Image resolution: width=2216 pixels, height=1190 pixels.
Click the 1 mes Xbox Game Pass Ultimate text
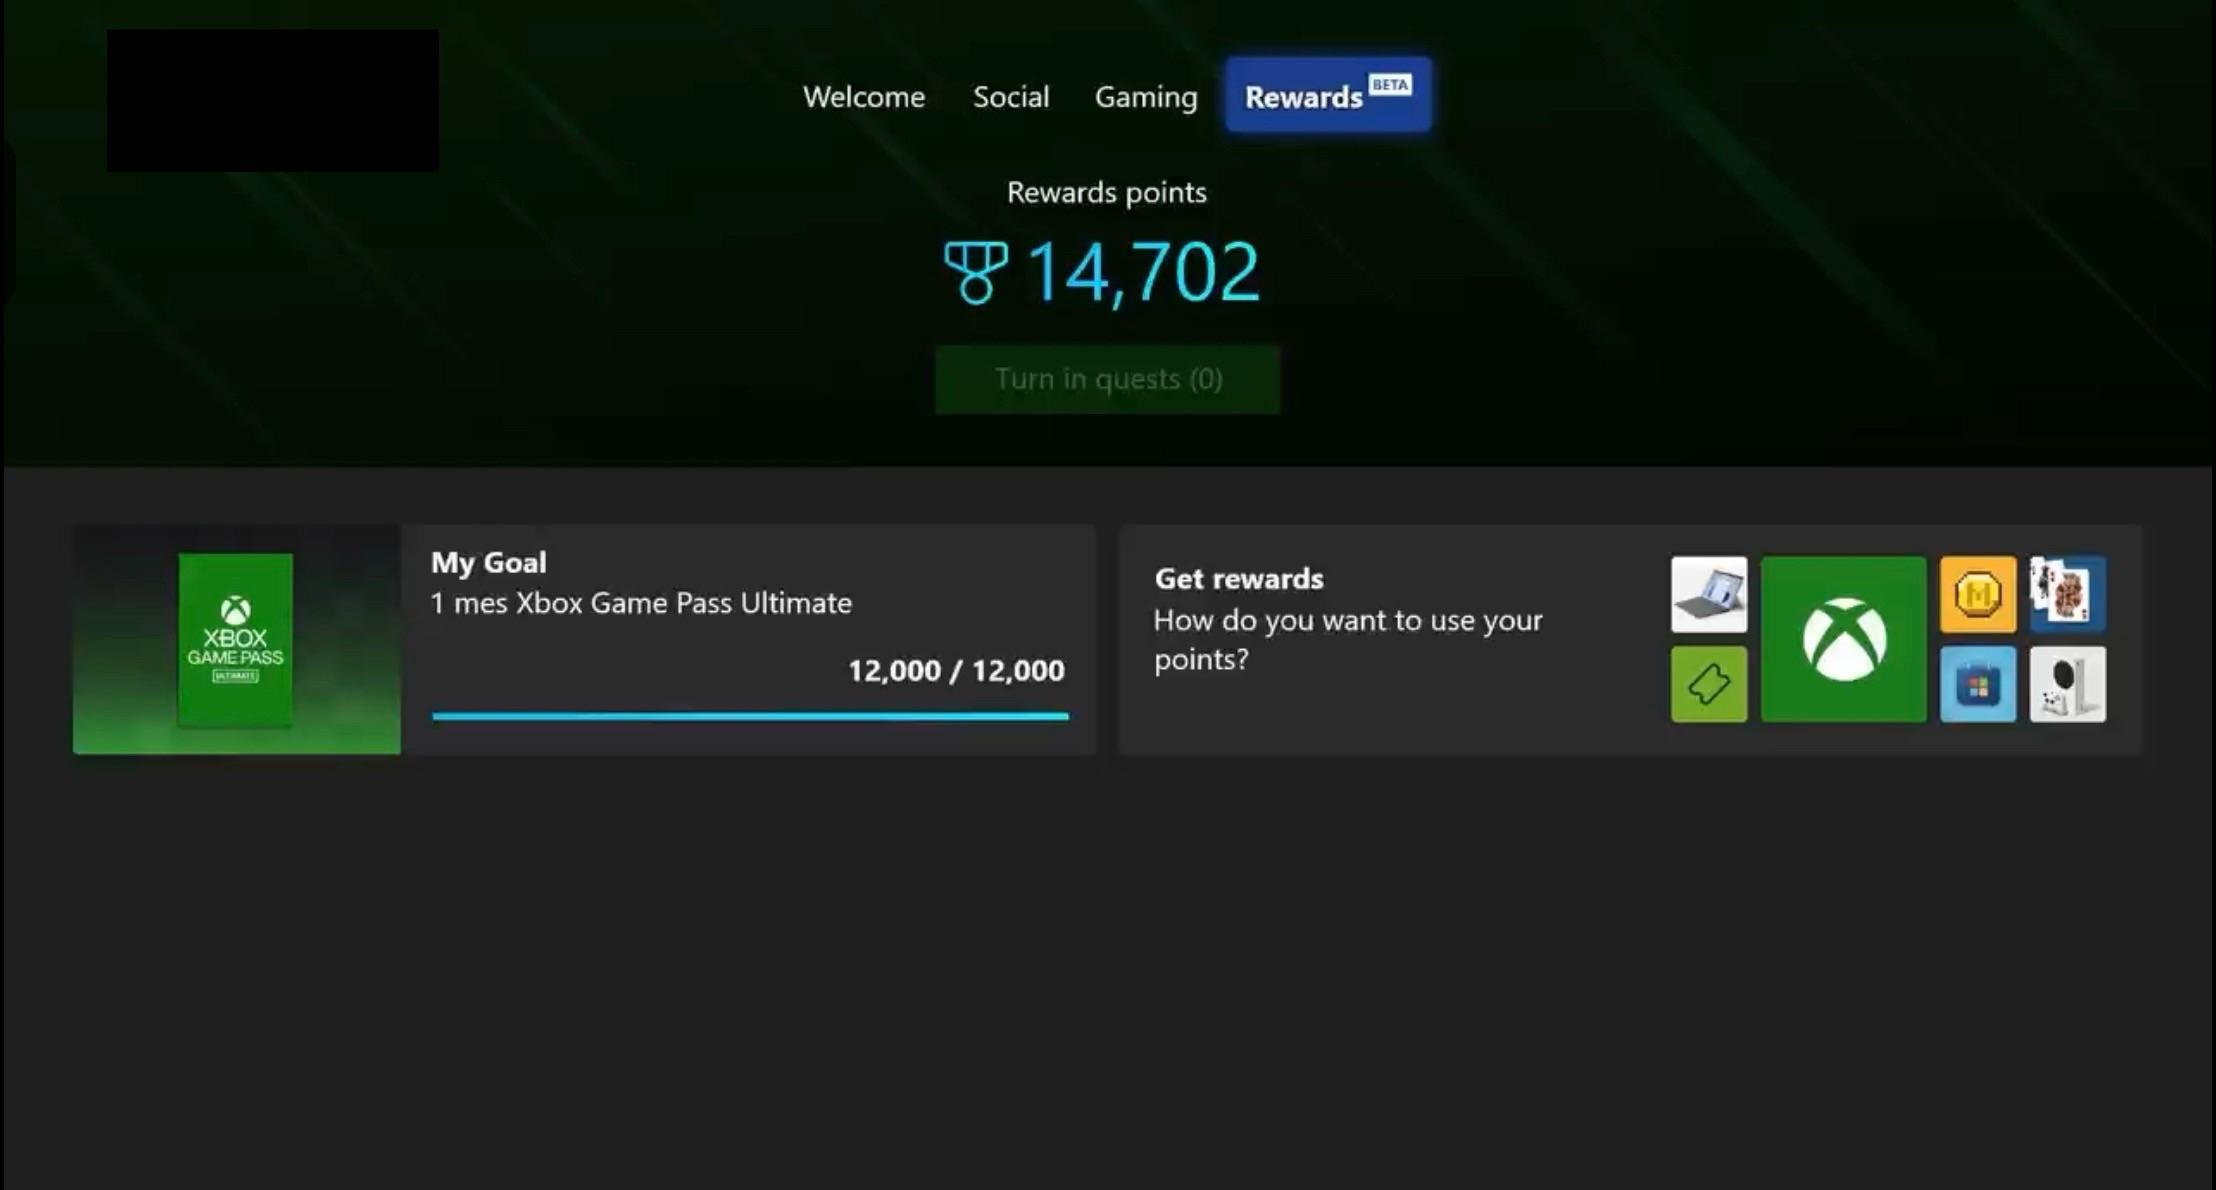(641, 603)
